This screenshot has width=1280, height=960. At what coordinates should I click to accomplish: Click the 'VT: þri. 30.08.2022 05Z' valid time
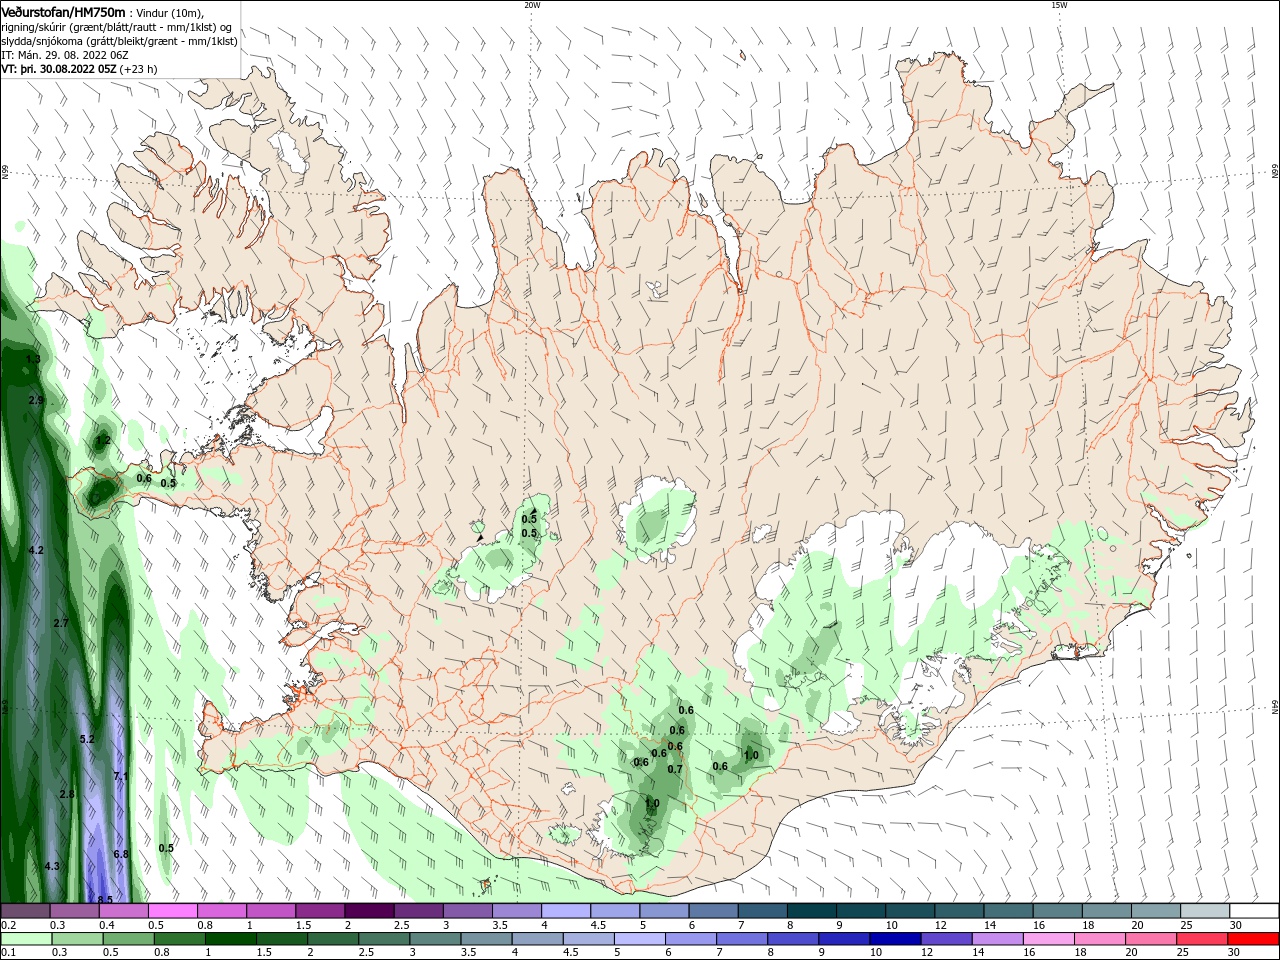coord(58,69)
